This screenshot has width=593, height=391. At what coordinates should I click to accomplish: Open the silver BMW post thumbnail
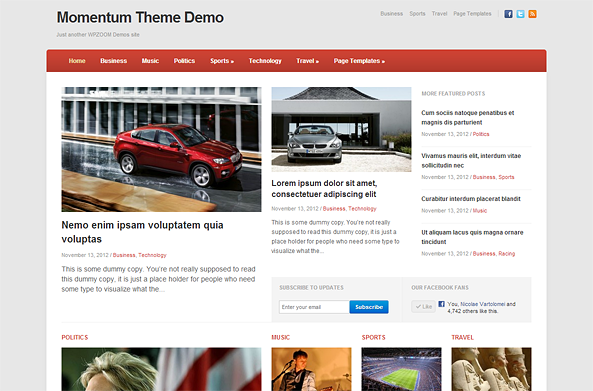click(341, 129)
